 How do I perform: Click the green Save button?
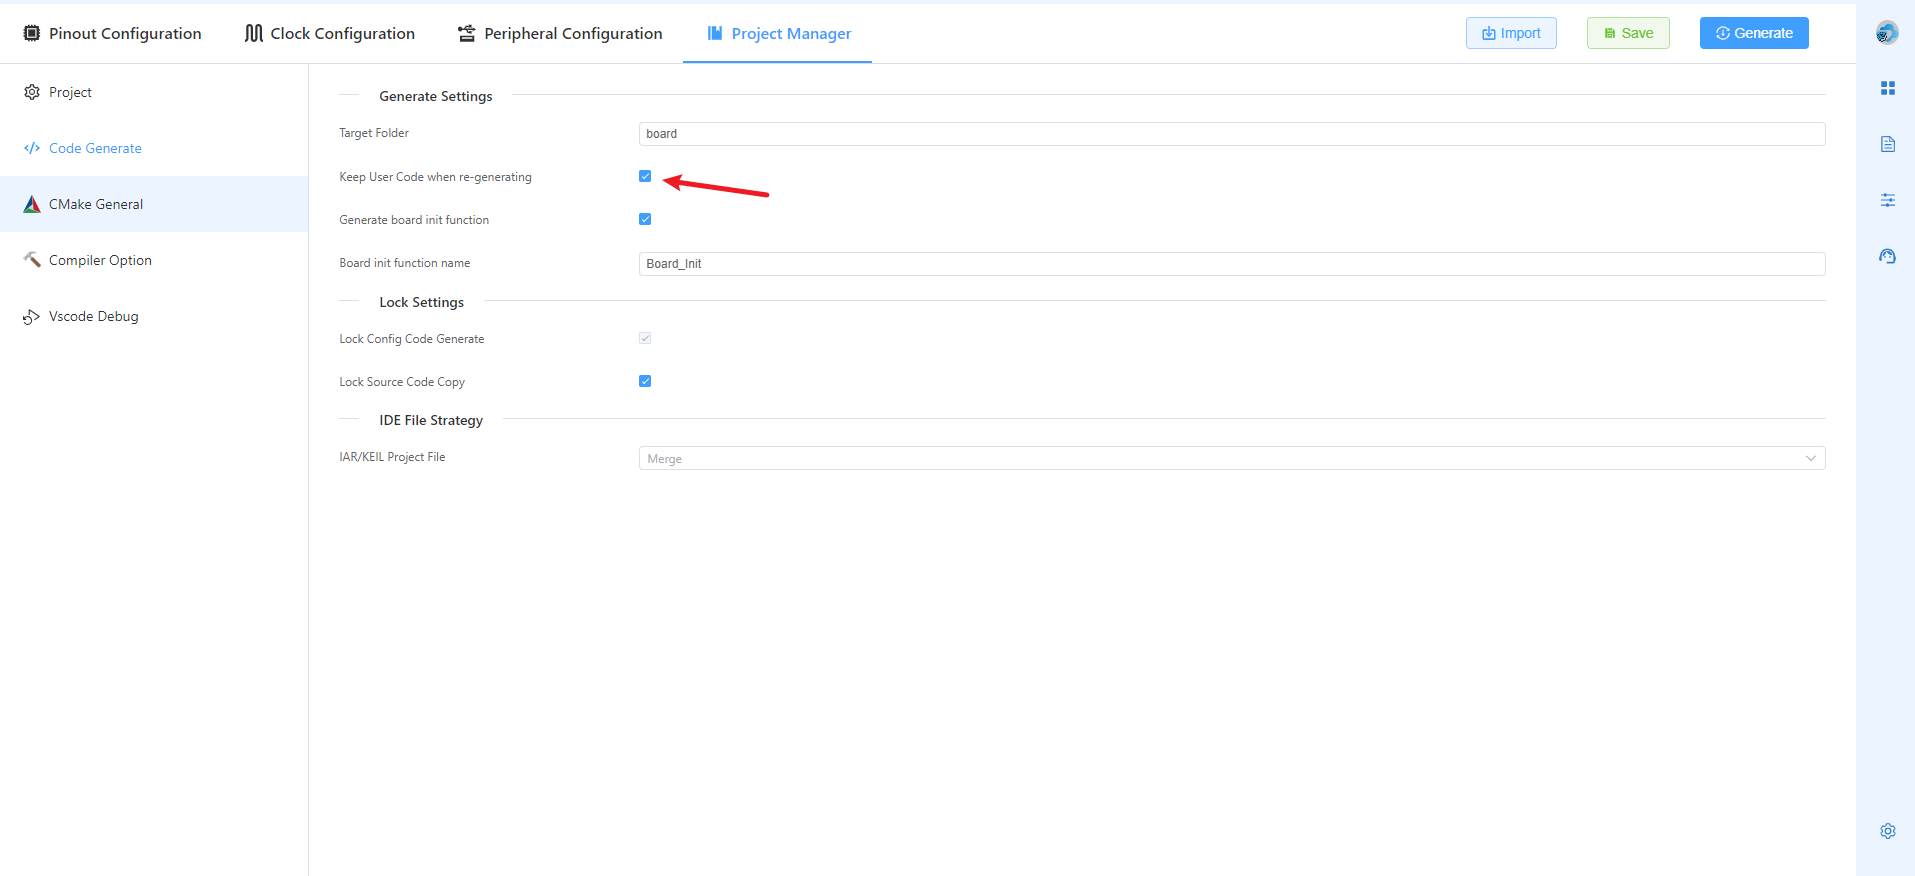tap(1627, 33)
